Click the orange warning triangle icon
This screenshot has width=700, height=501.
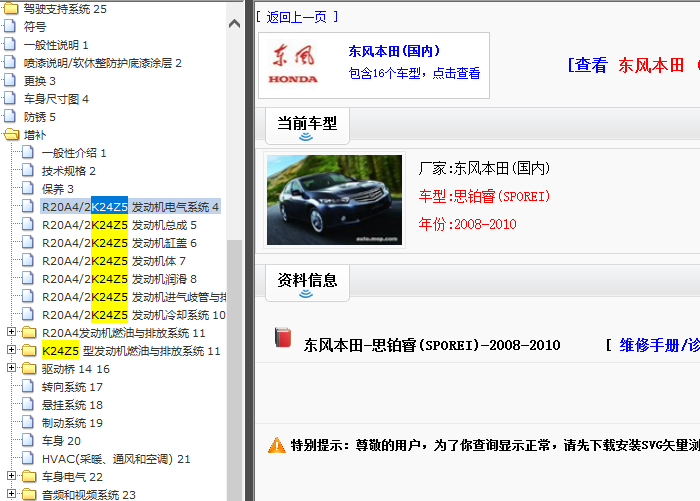(277, 445)
